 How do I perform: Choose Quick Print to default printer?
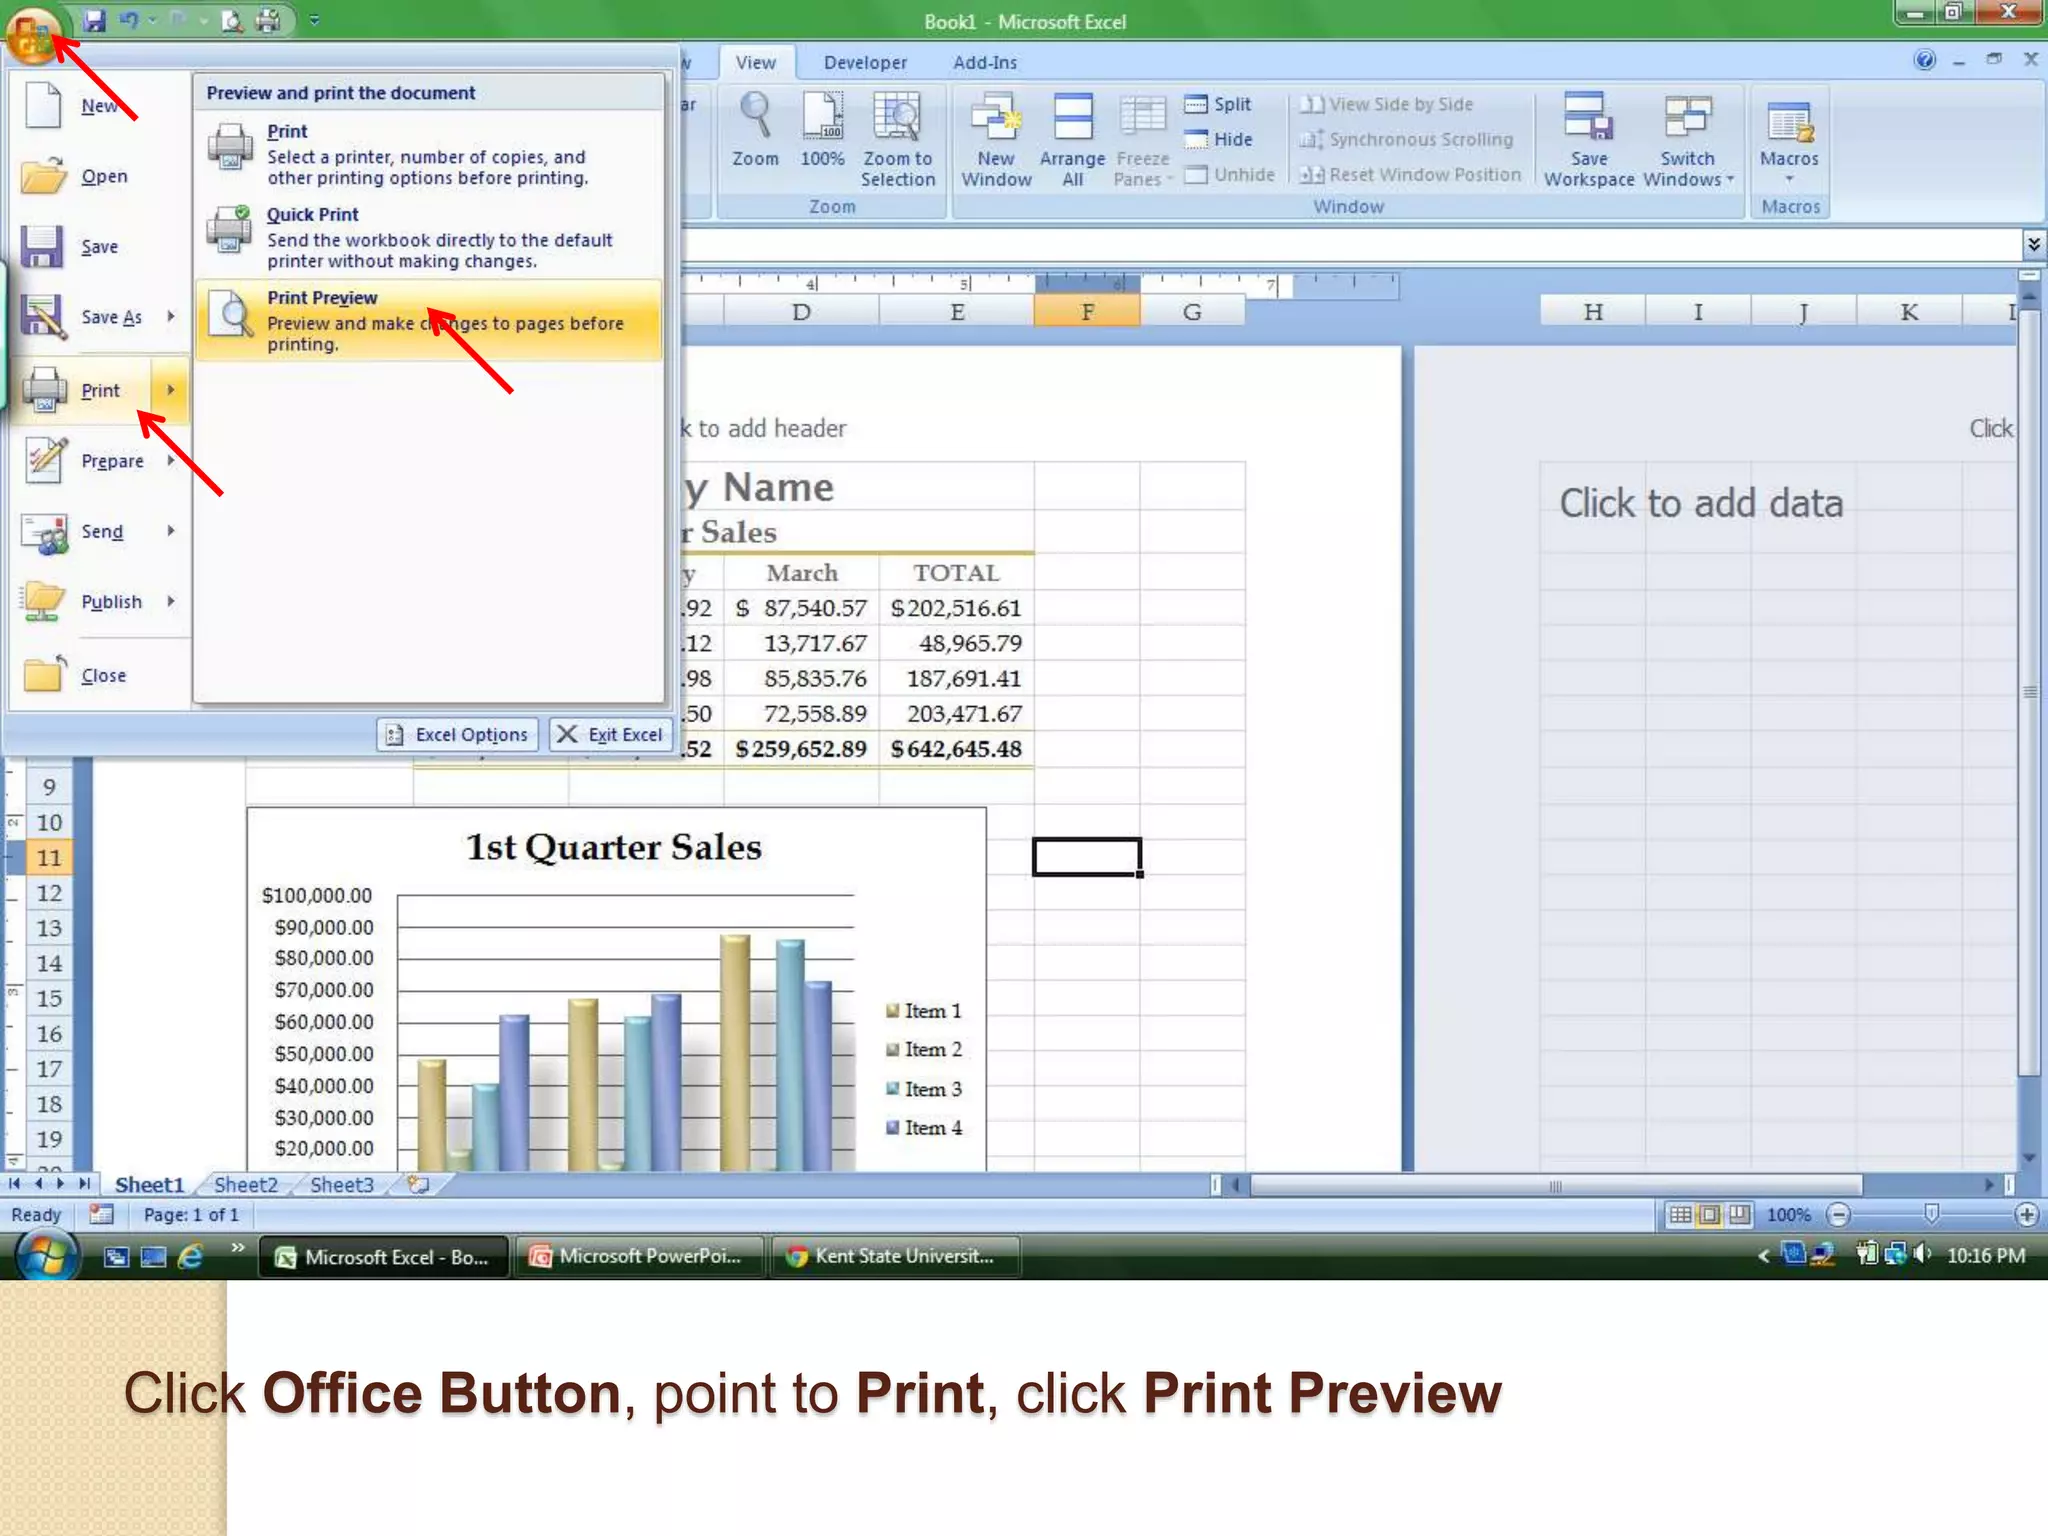click(429, 237)
